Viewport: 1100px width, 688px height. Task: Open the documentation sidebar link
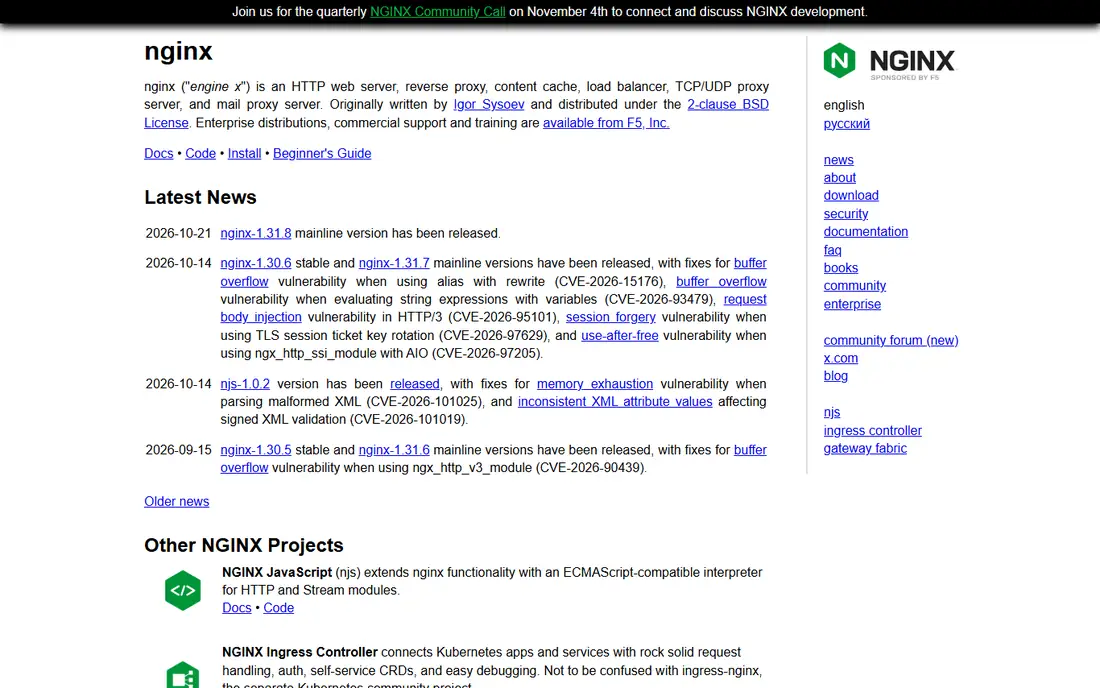tap(866, 231)
